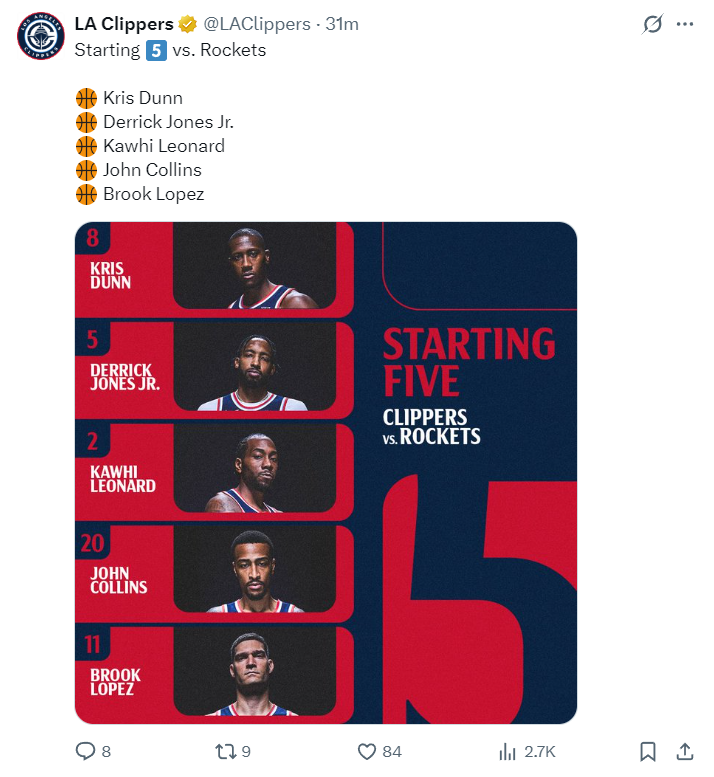This screenshot has height=777, width=714.
Task: Click the @LAClippers handle
Action: [x=257, y=24]
